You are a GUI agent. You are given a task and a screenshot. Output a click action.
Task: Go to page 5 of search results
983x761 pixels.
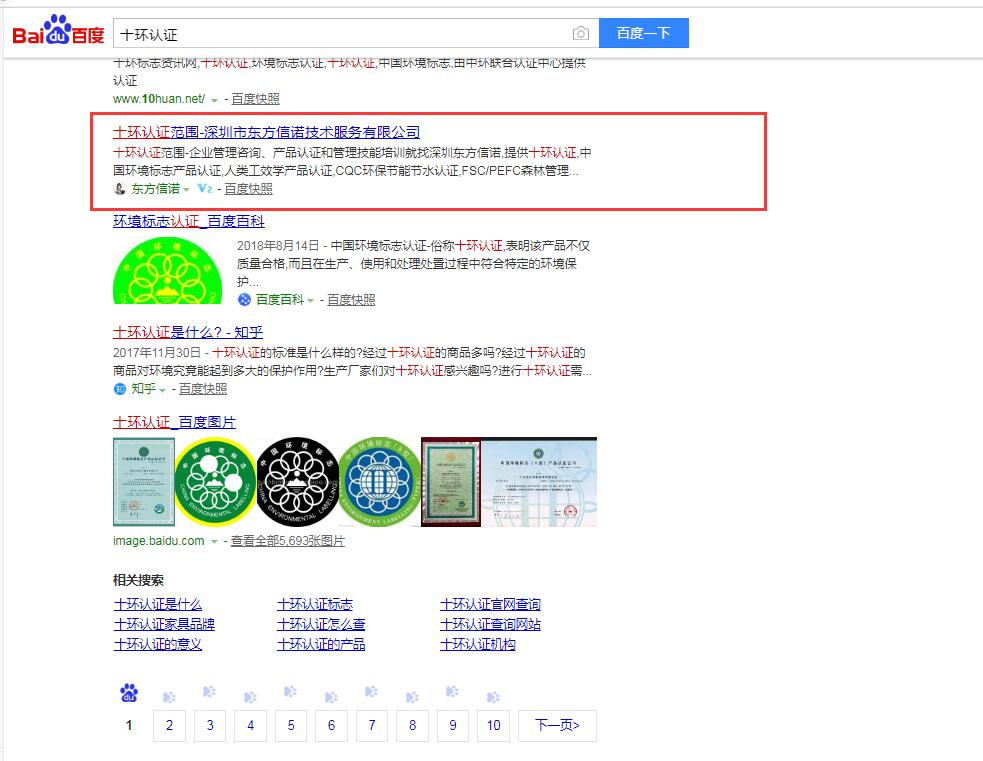pyautogui.click(x=290, y=726)
